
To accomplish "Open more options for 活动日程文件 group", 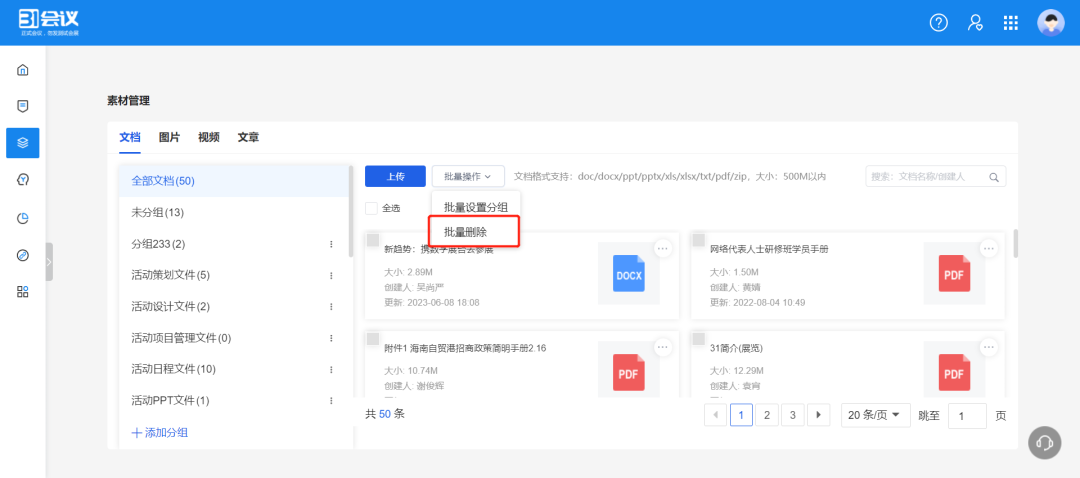I will (x=331, y=369).
